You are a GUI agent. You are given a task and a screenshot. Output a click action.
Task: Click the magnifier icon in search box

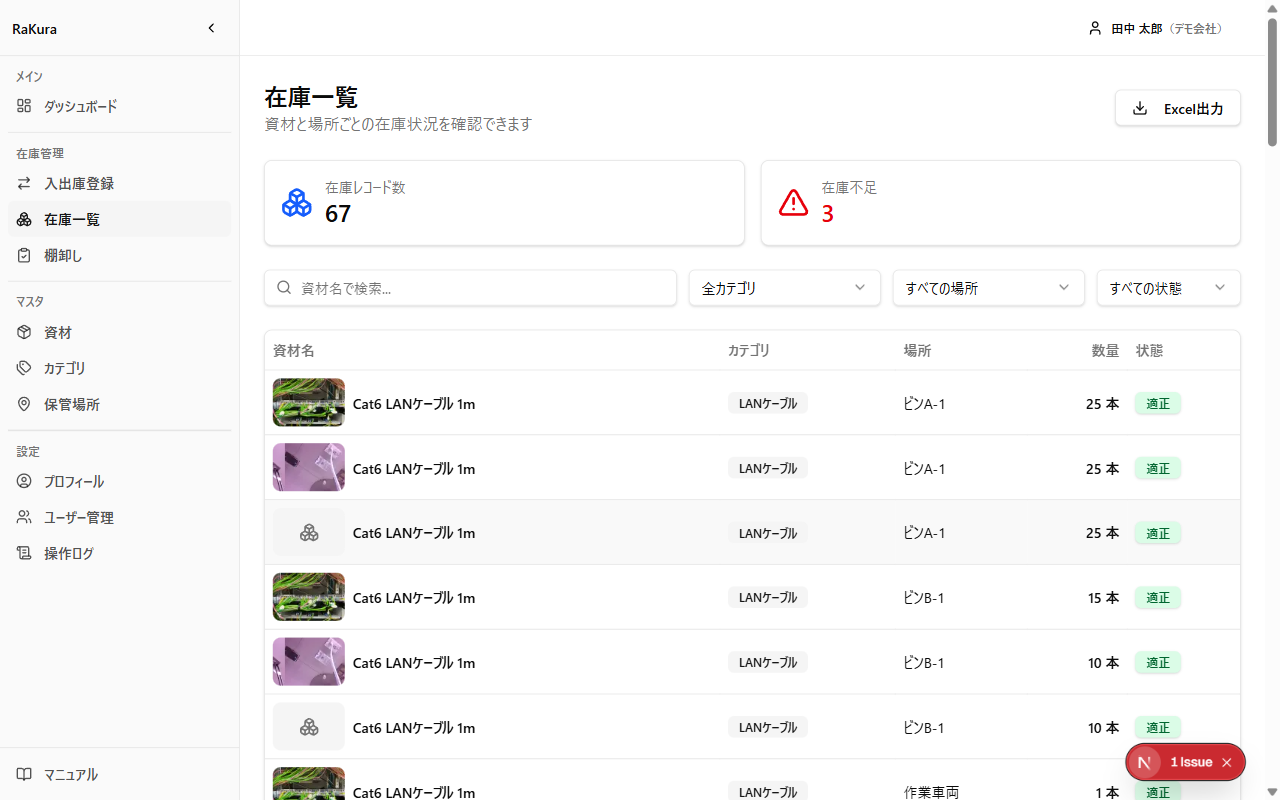[x=284, y=288]
